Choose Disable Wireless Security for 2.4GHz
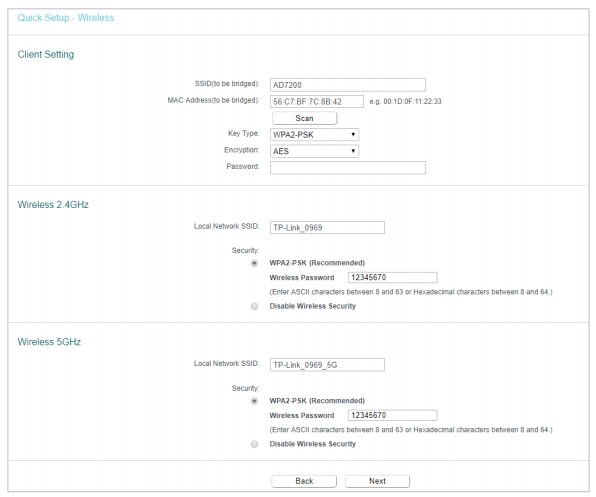This screenshot has width=596, height=497. click(x=254, y=306)
